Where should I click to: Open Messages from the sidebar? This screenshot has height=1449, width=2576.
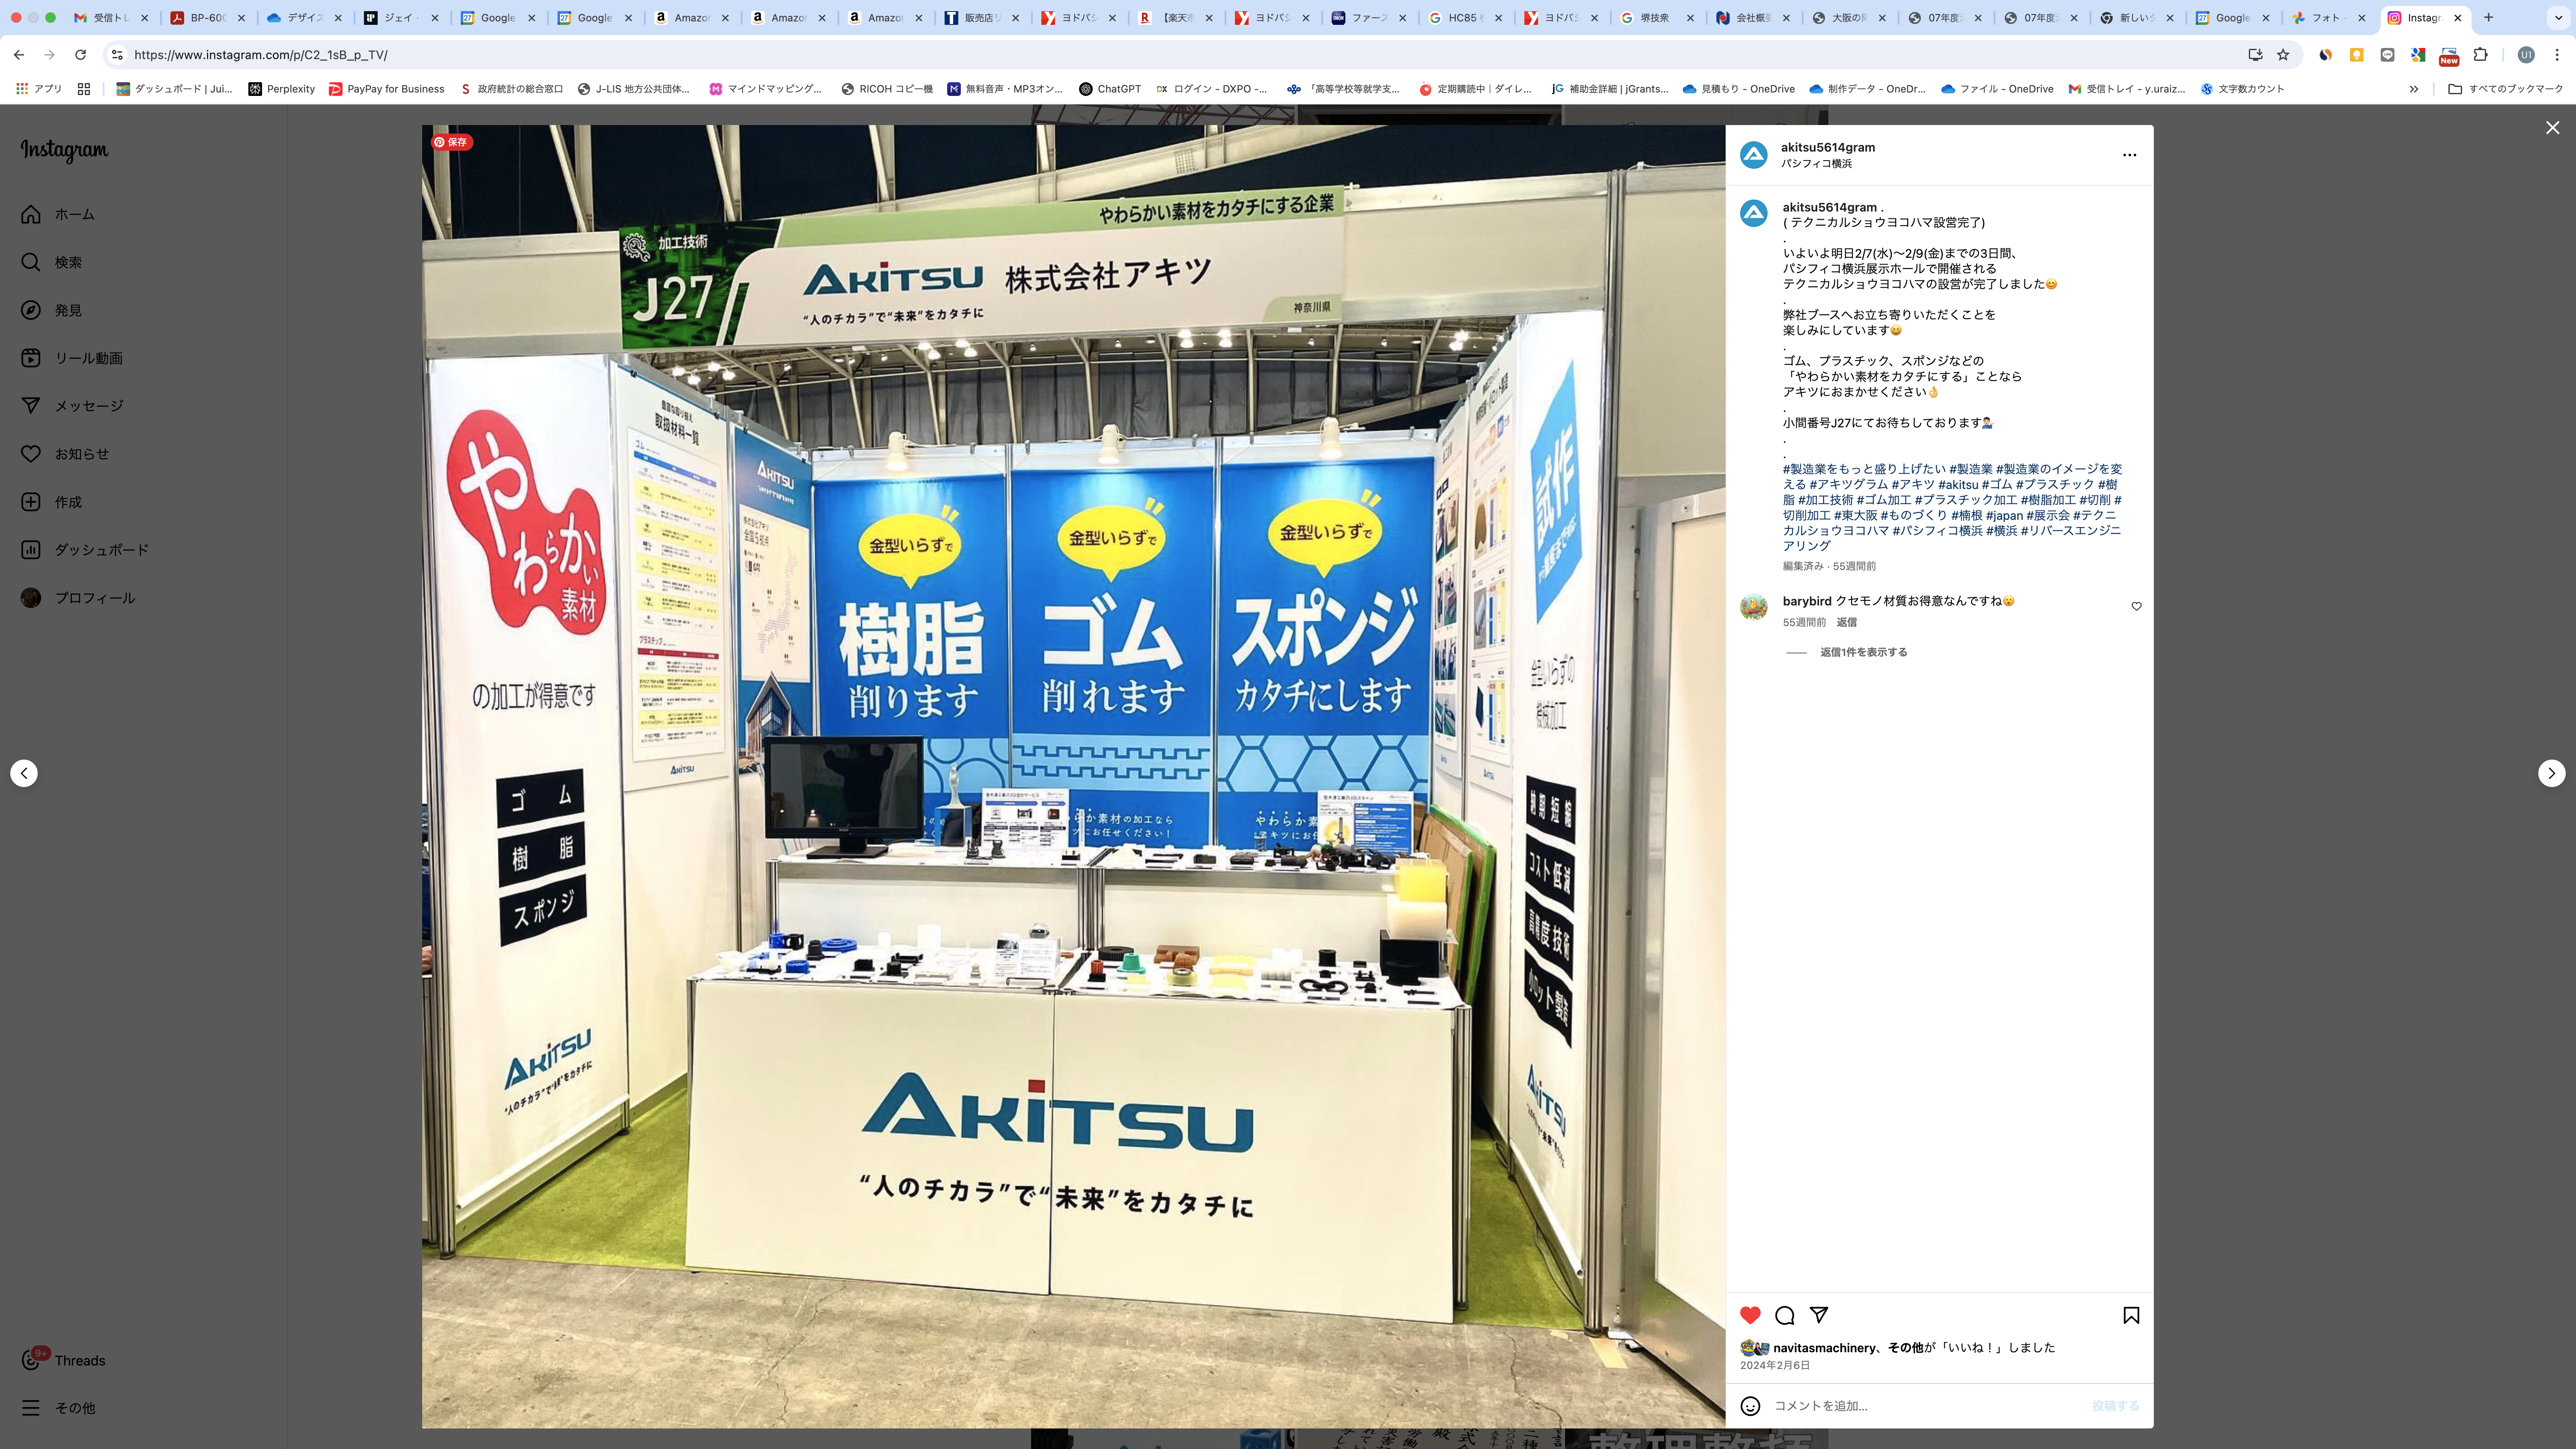tap(31, 406)
